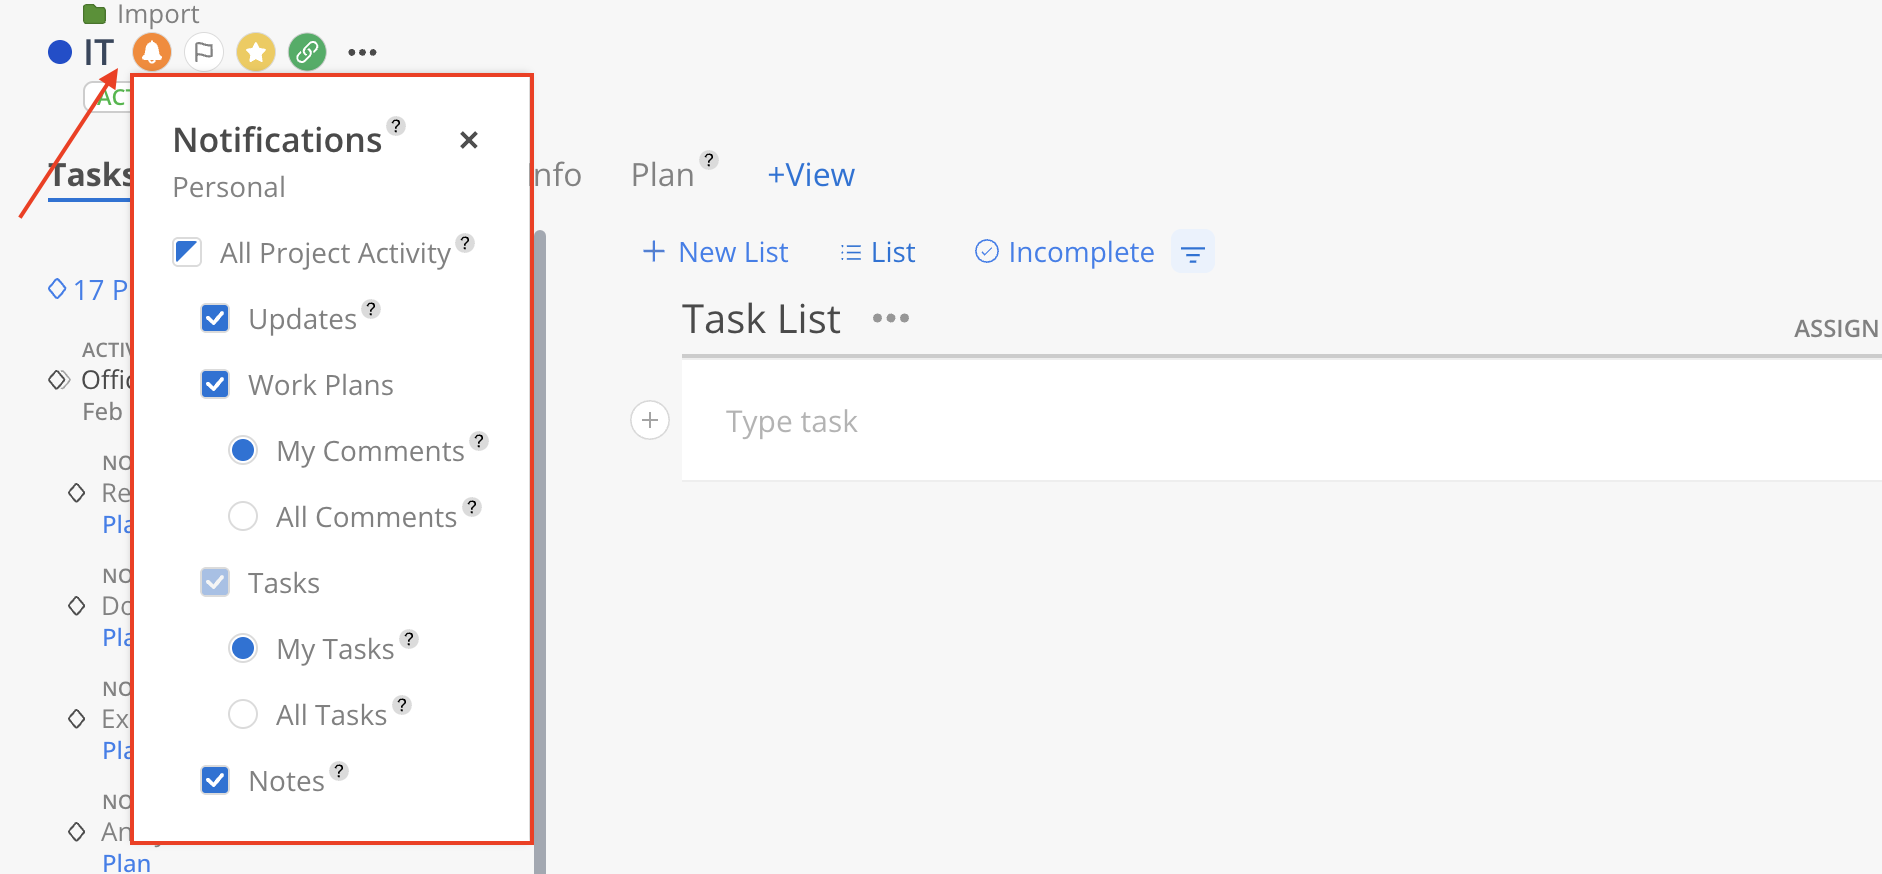The image size is (1882, 874).
Task: Click the plus circle to add task
Action: [x=650, y=420]
